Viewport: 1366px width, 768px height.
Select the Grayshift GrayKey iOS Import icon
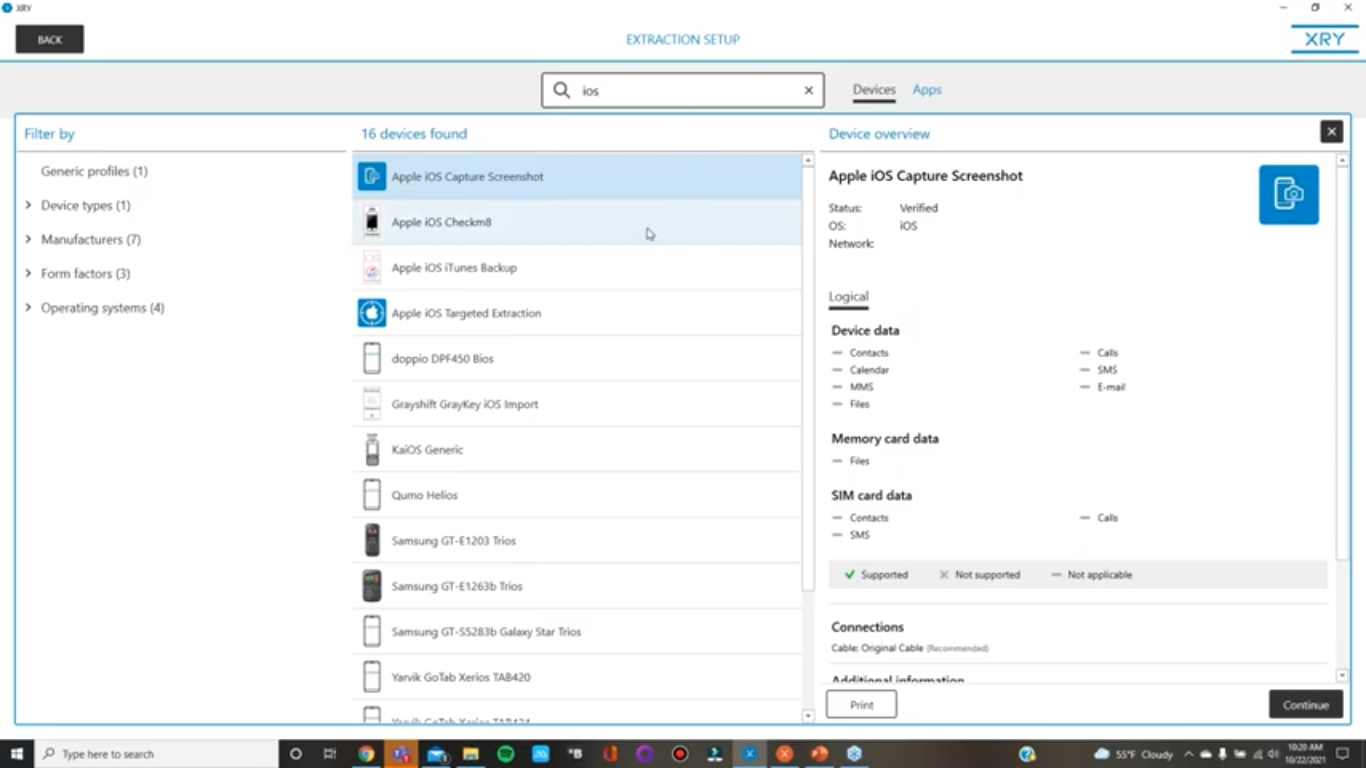(371, 403)
